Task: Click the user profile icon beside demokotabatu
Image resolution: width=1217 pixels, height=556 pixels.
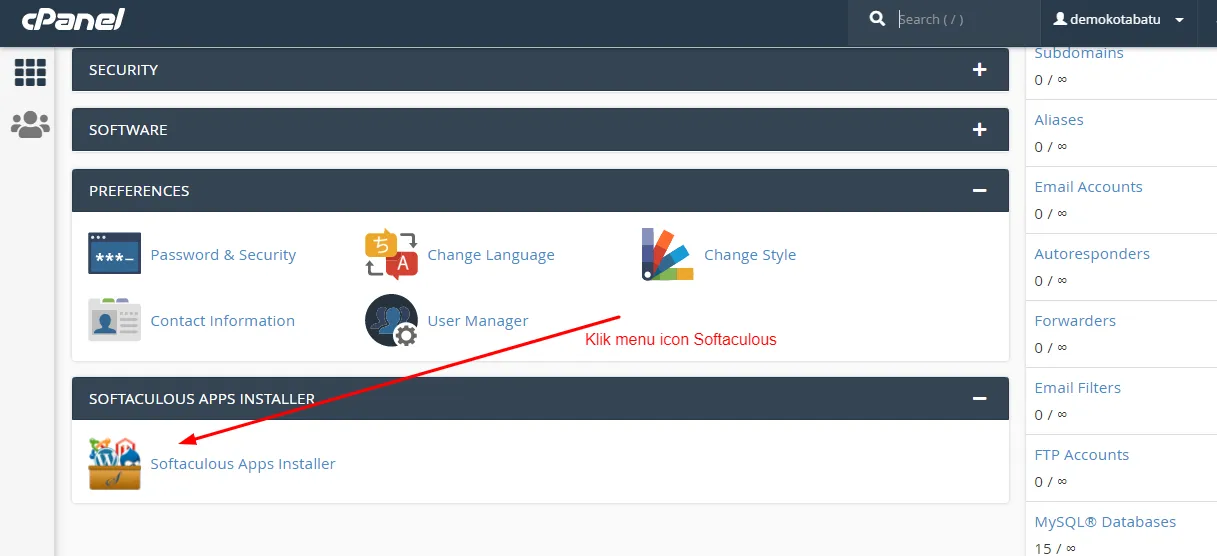Action: pyautogui.click(x=1060, y=19)
